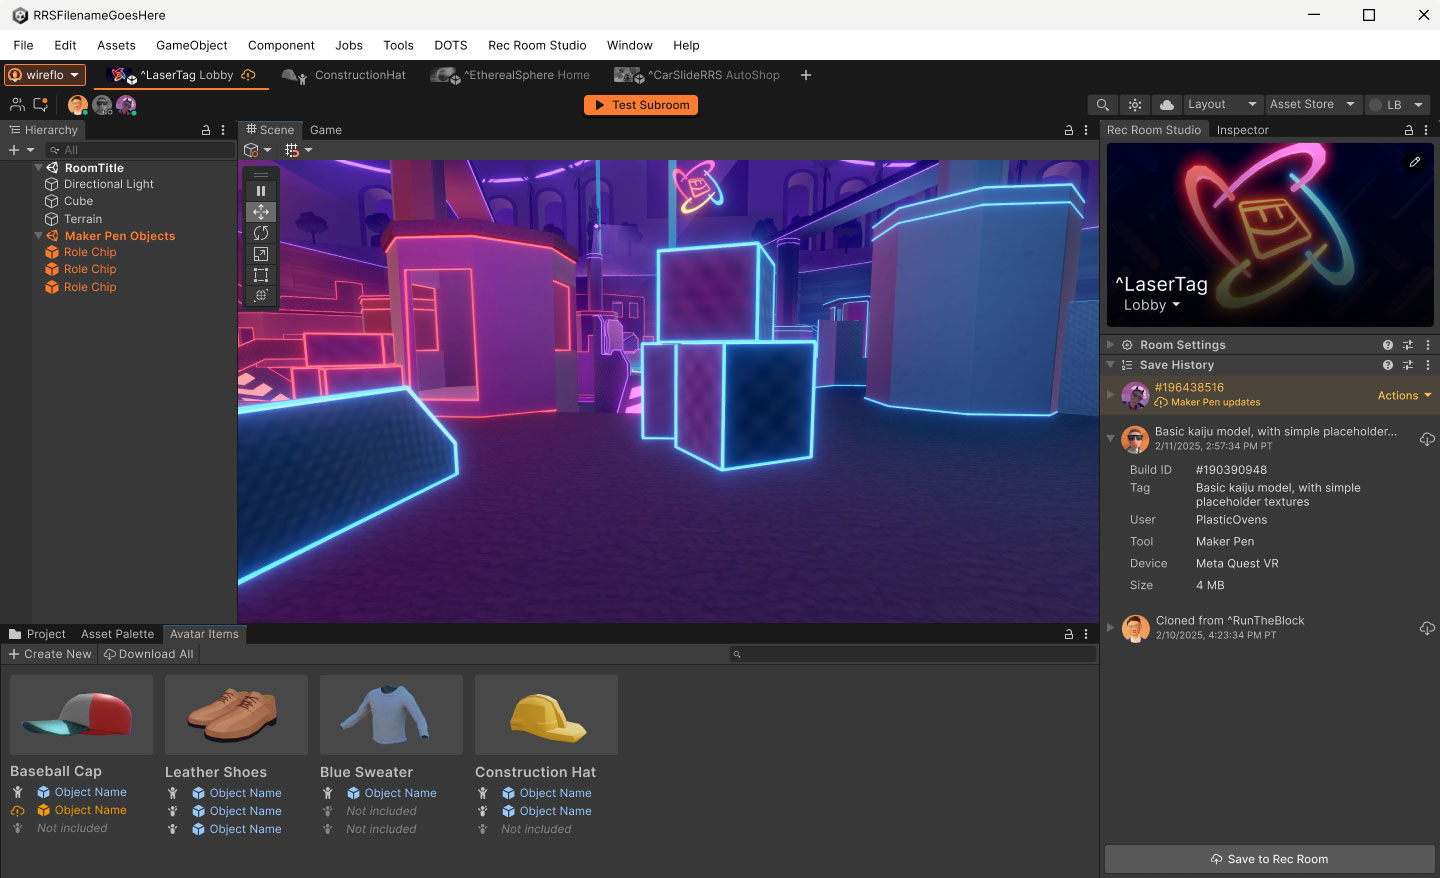The height and width of the screenshot is (878, 1440).
Task: Click the first orange-haired collaborator avatar
Action: 77,105
